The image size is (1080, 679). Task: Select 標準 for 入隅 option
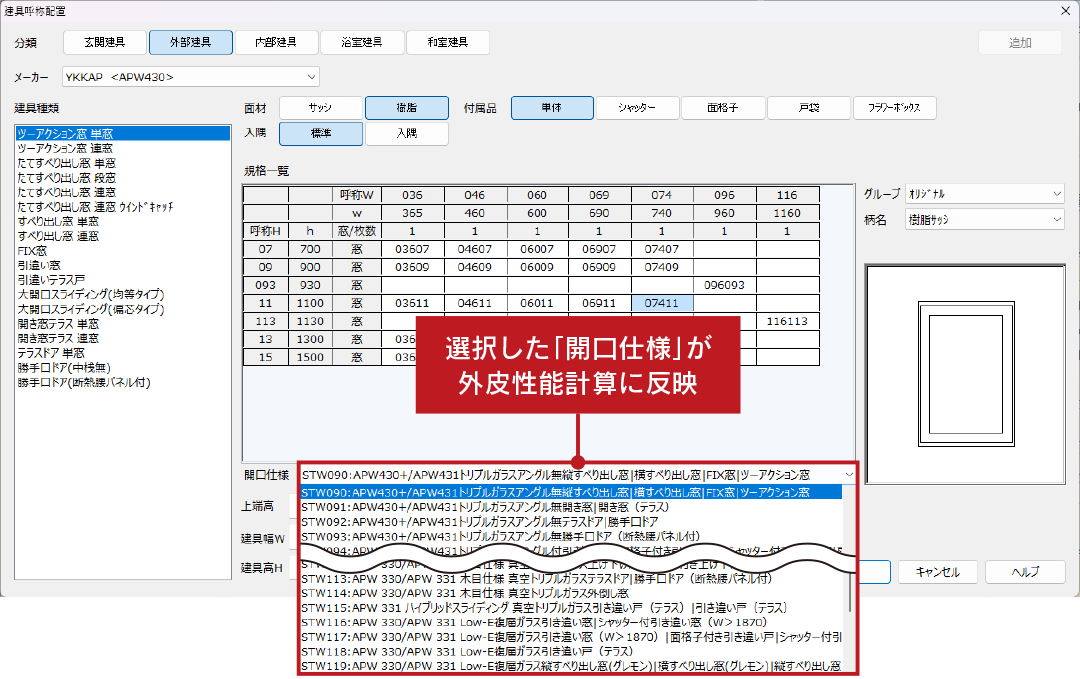(321, 133)
